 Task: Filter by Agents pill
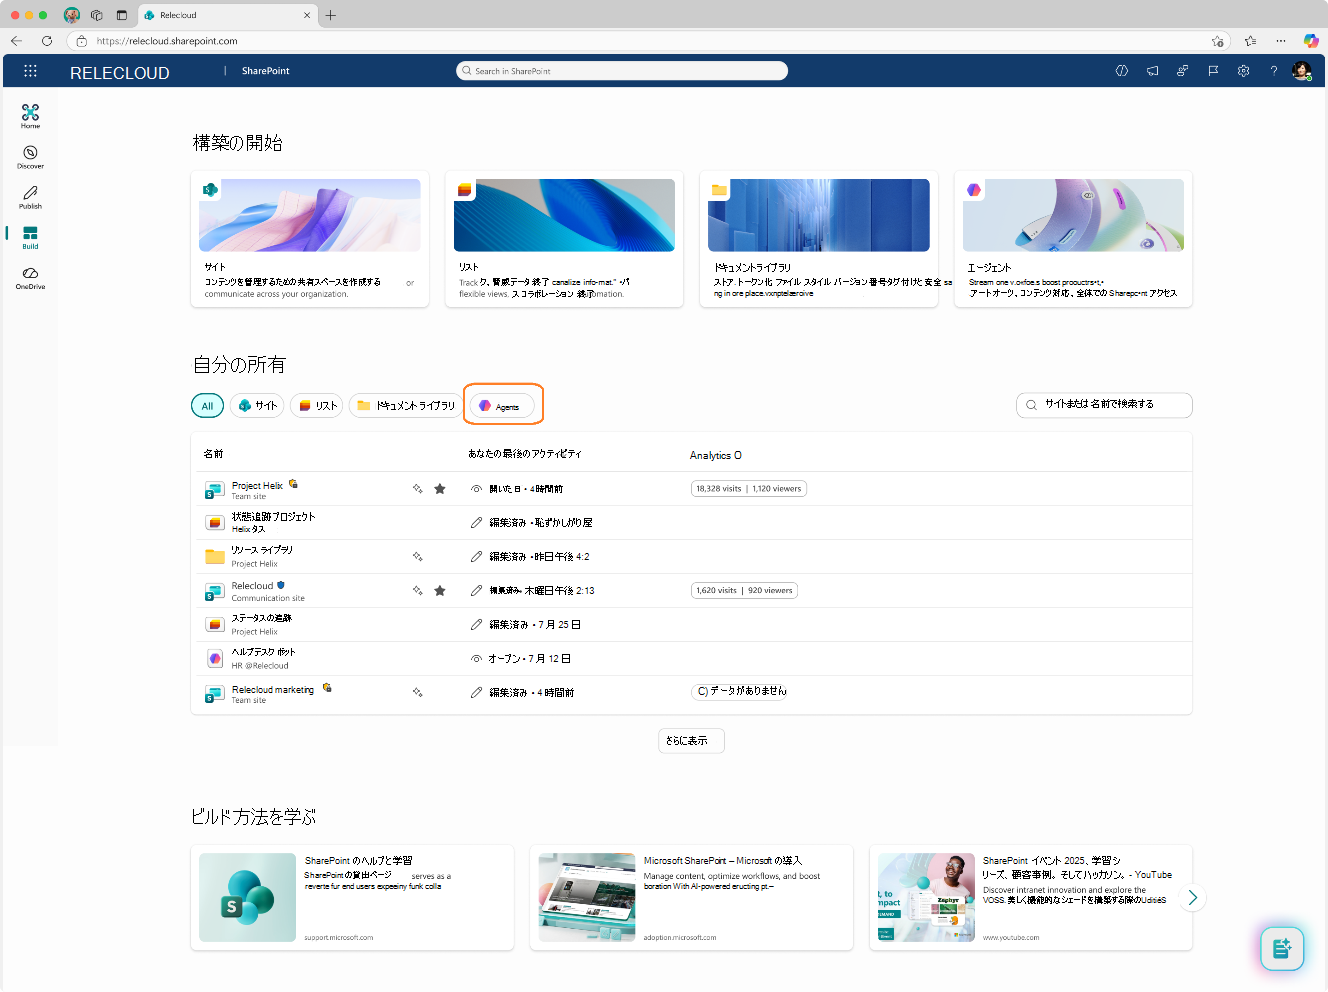point(502,406)
